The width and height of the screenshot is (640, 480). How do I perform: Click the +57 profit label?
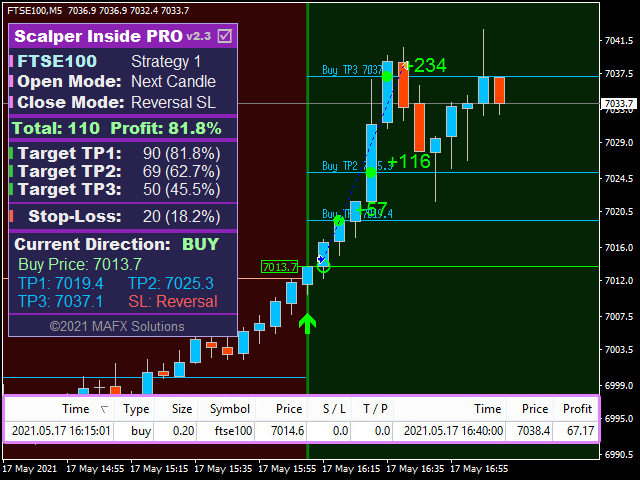point(371,209)
